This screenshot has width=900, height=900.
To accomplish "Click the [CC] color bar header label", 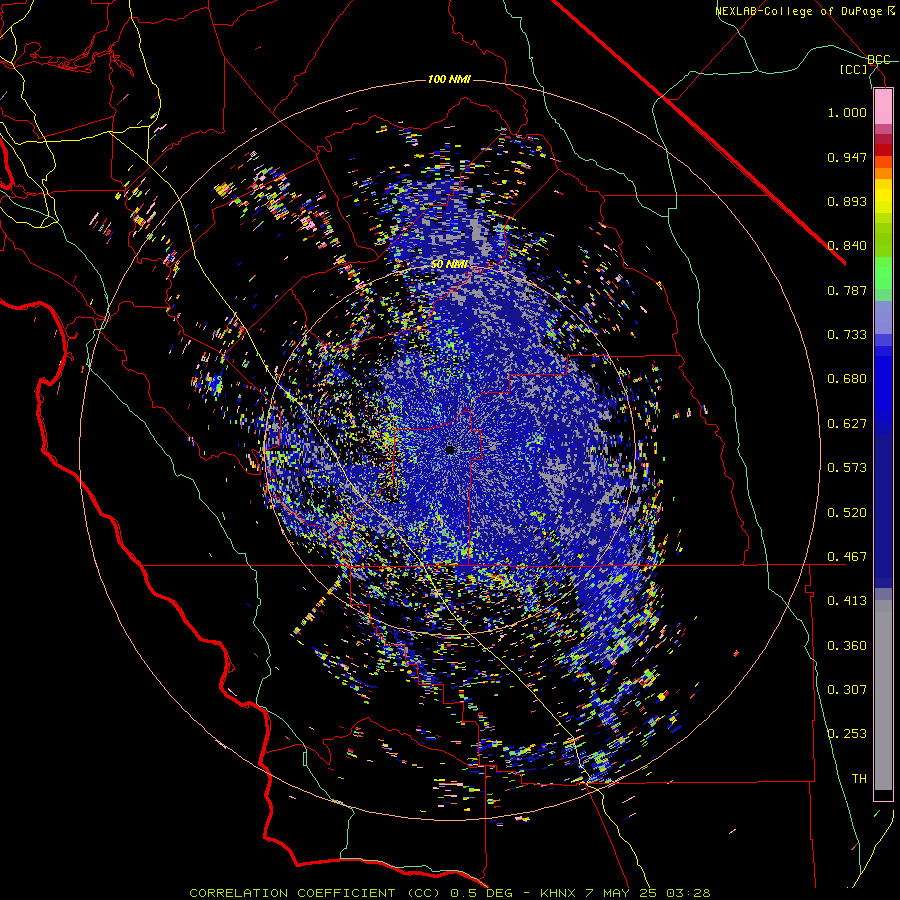I will coord(854,69).
